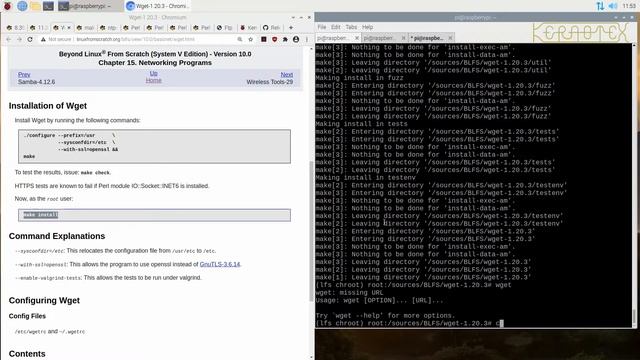This screenshot has height=360, width=640.
Task: Click the terminal prompt line with cursor
Action: [x=410, y=323]
